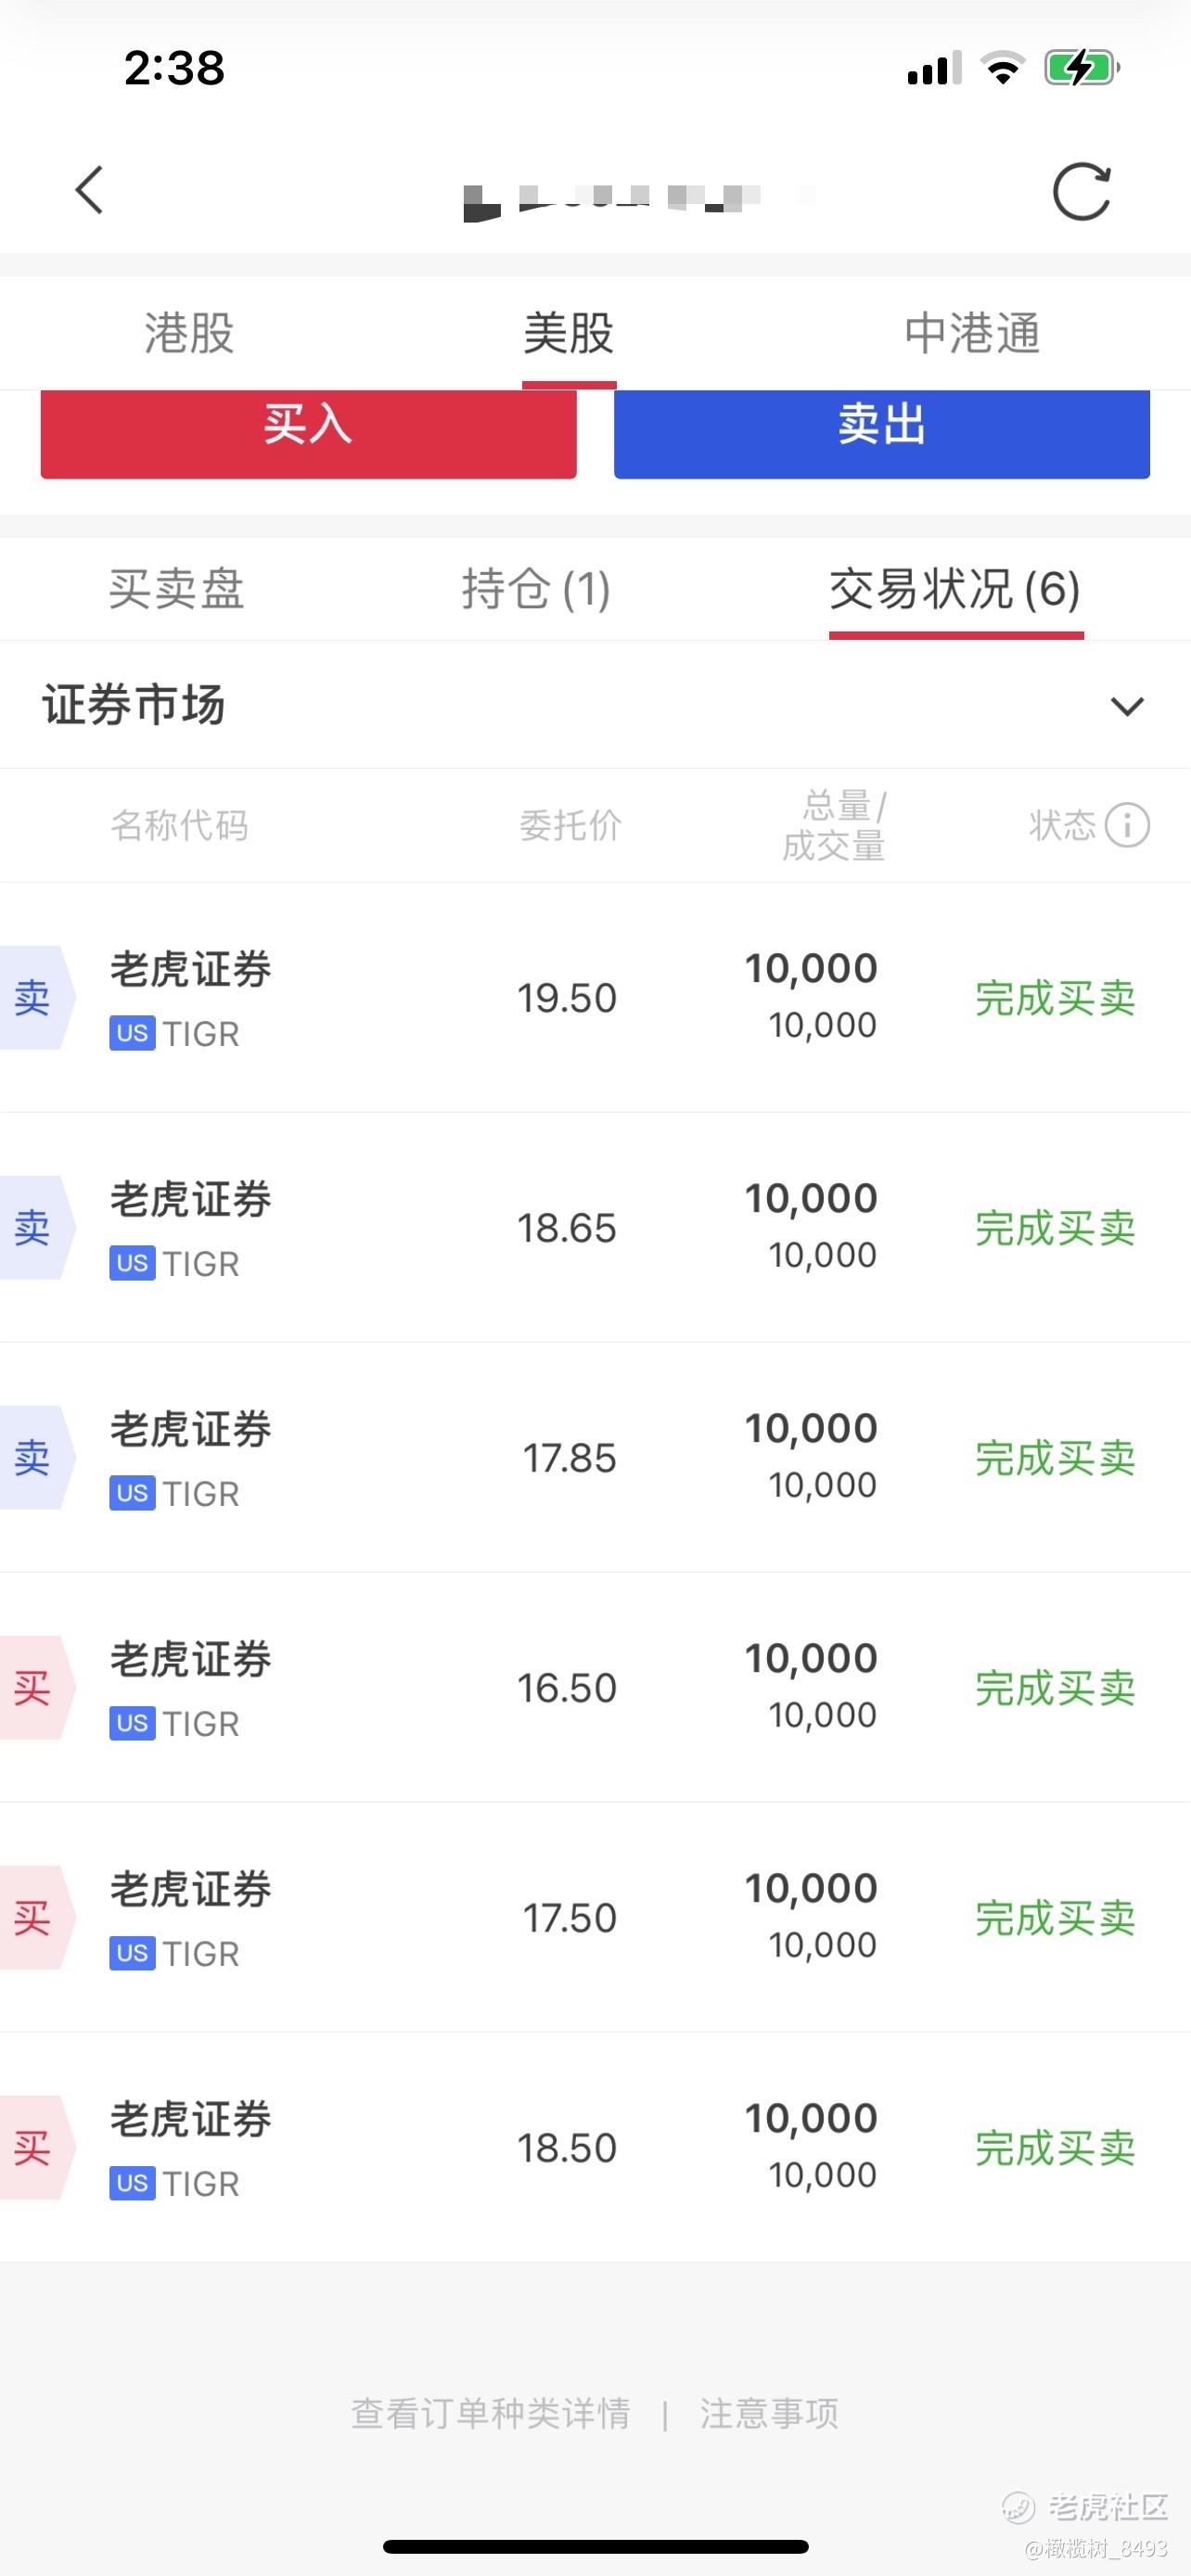This screenshot has width=1191, height=2576.
Task: Refresh the page with the reload icon
Action: click(x=1082, y=191)
